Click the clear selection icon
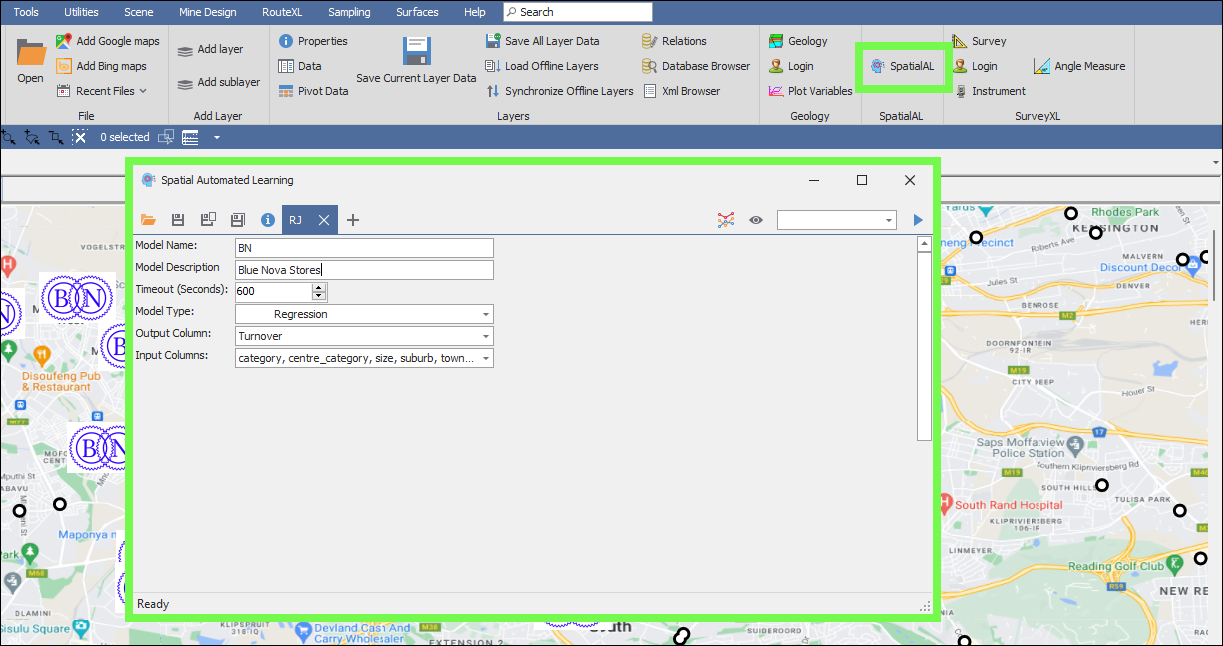This screenshot has width=1223, height=646. click(80, 137)
